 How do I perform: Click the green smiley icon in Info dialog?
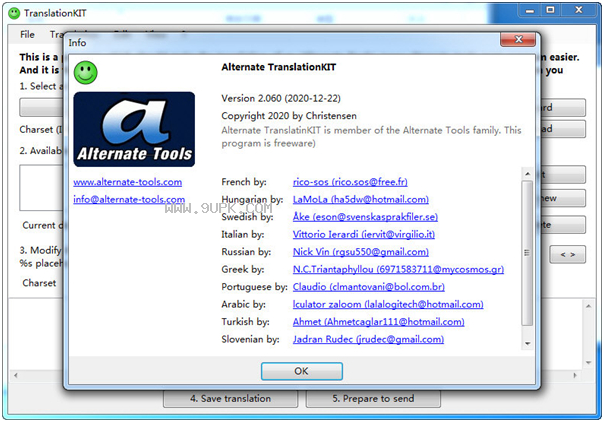[86, 72]
